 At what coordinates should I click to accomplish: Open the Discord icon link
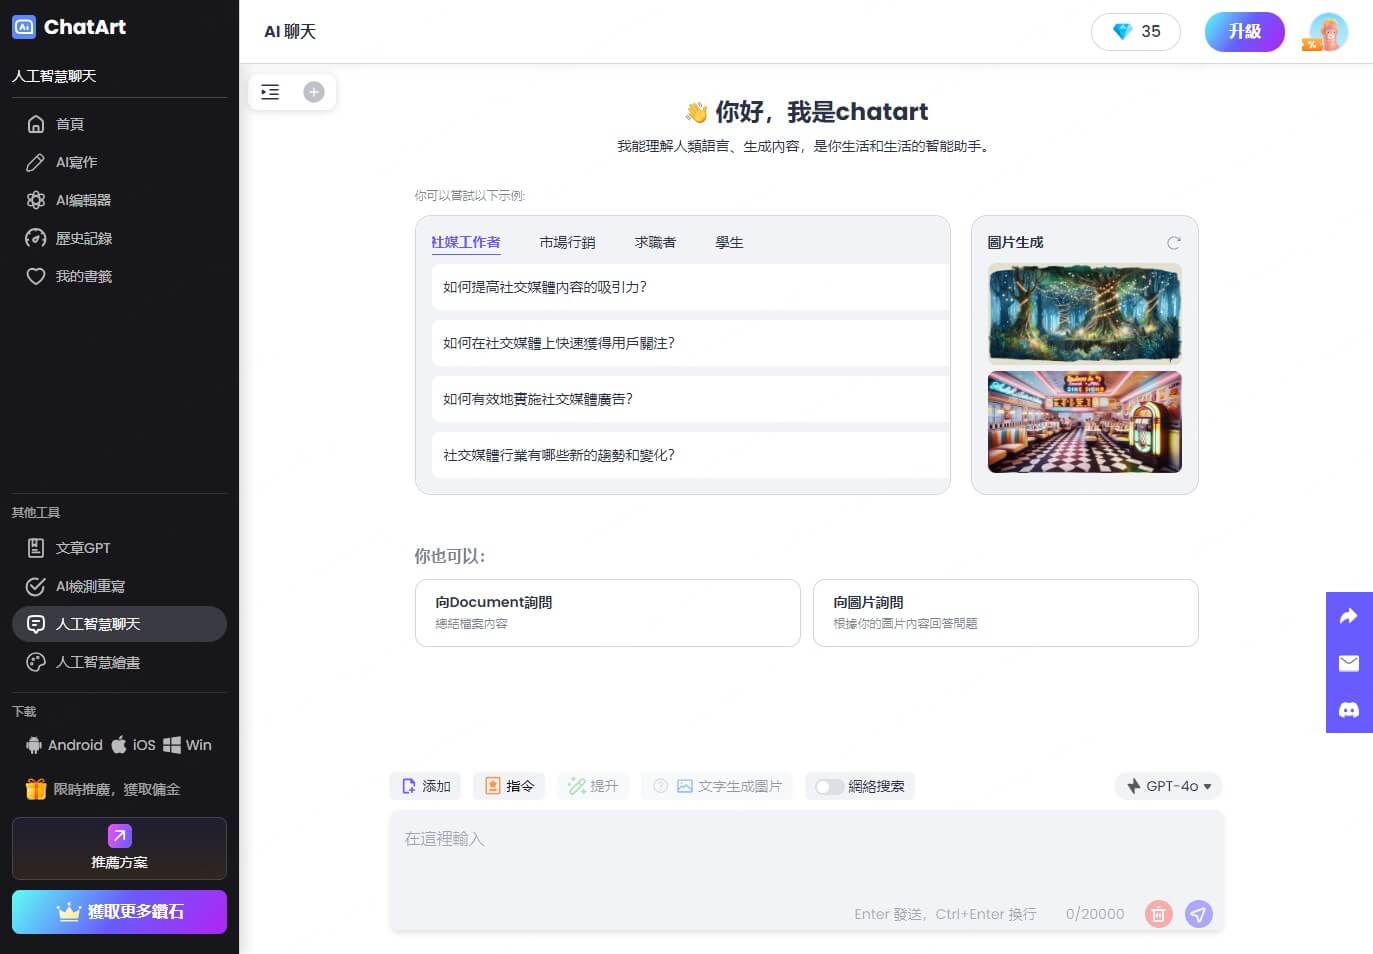click(x=1349, y=710)
